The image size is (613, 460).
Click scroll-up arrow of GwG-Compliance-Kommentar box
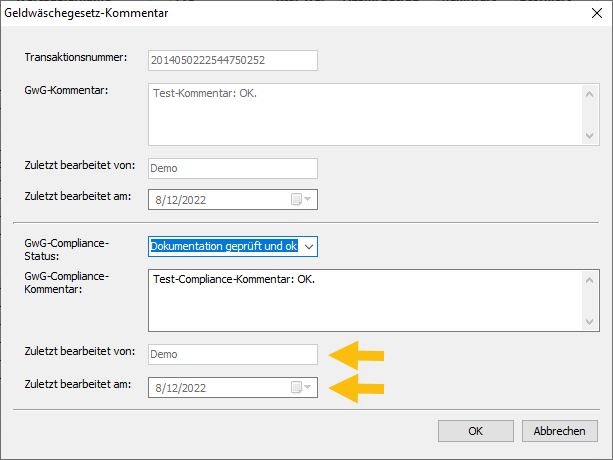point(590,279)
